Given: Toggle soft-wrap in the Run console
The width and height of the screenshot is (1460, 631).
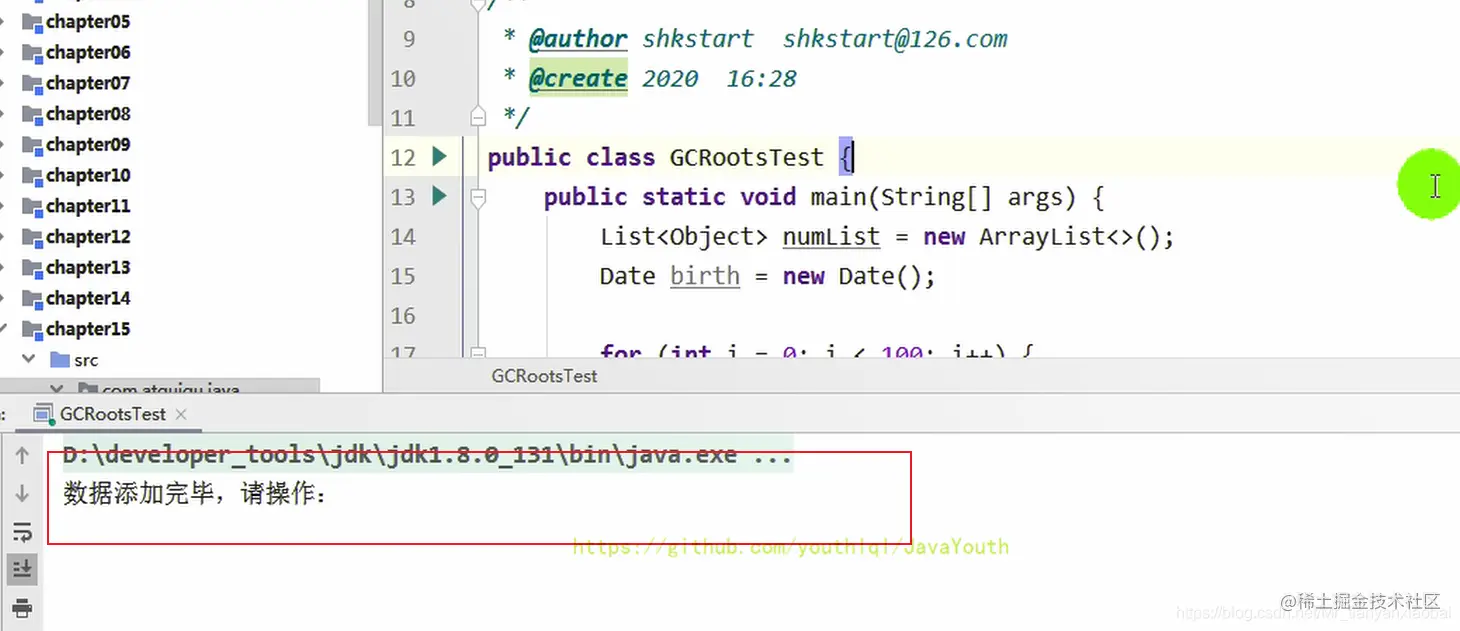Looking at the screenshot, I should [22, 531].
